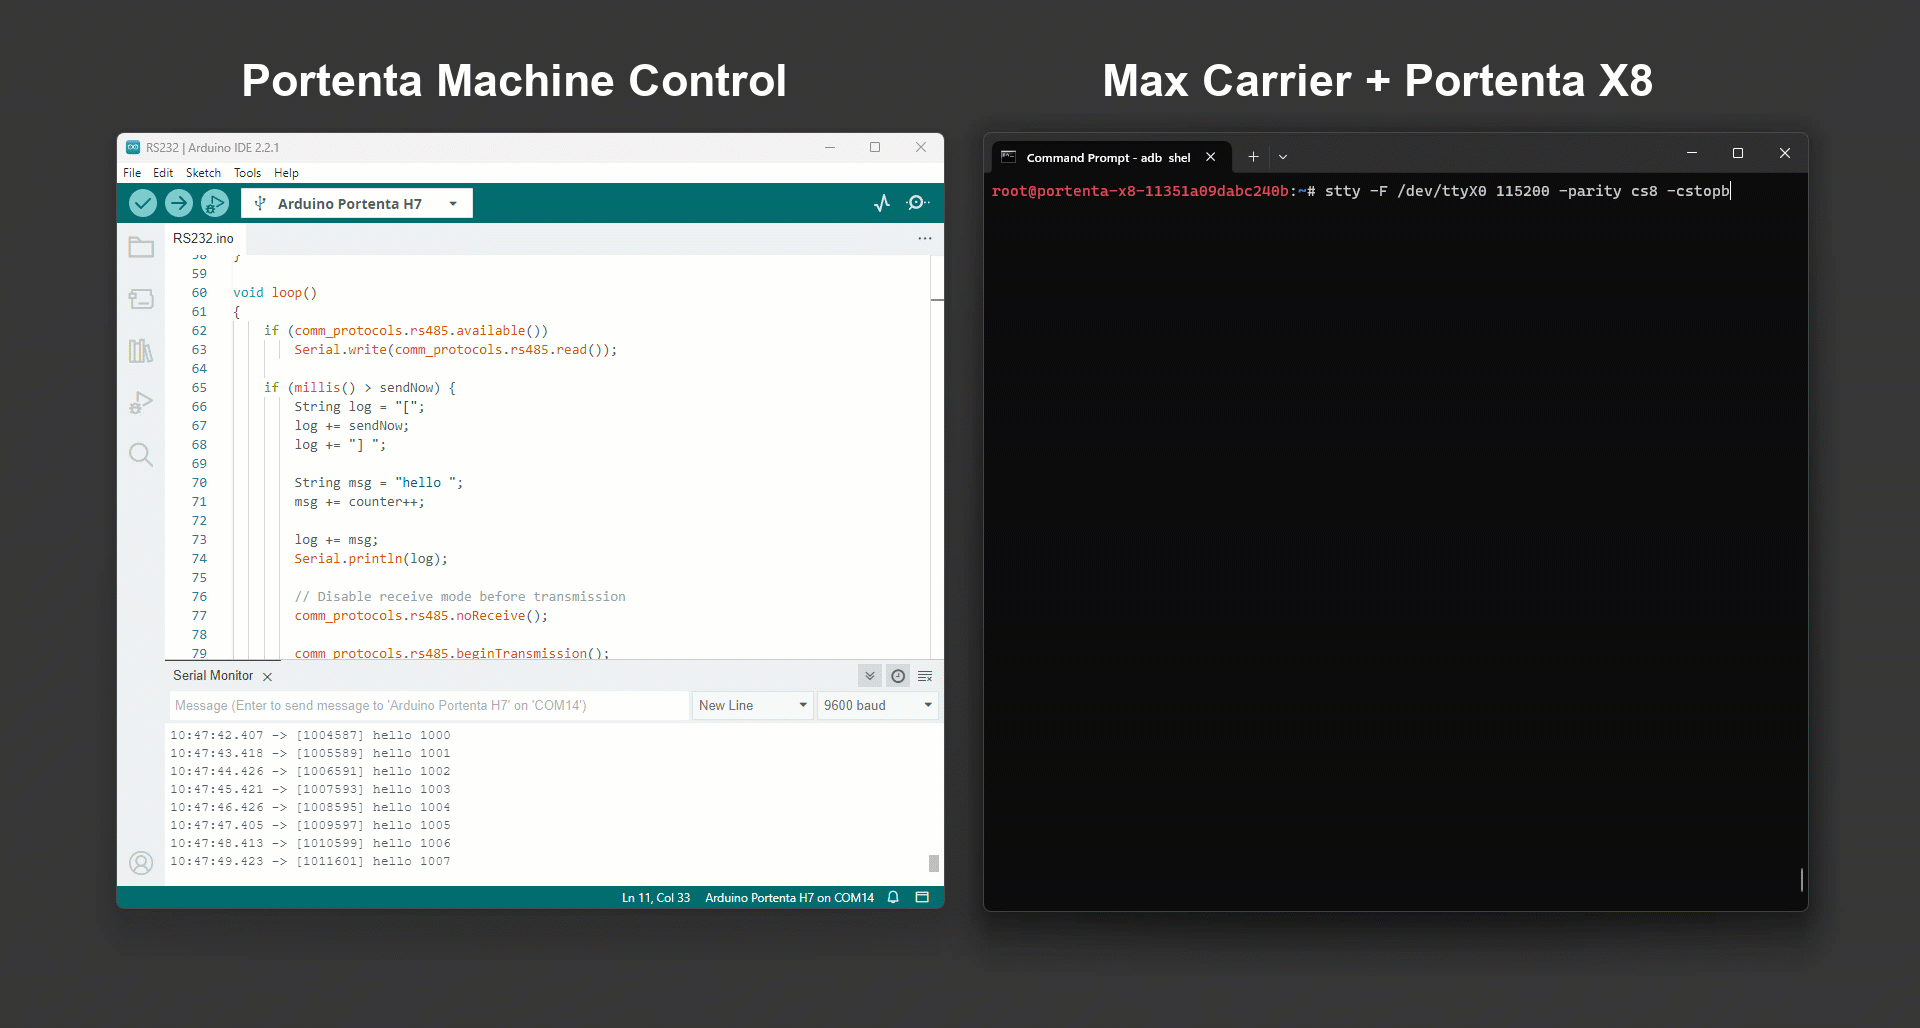Clear the Serial Monitor output
The height and width of the screenshot is (1028, 1920).
pos(925,676)
